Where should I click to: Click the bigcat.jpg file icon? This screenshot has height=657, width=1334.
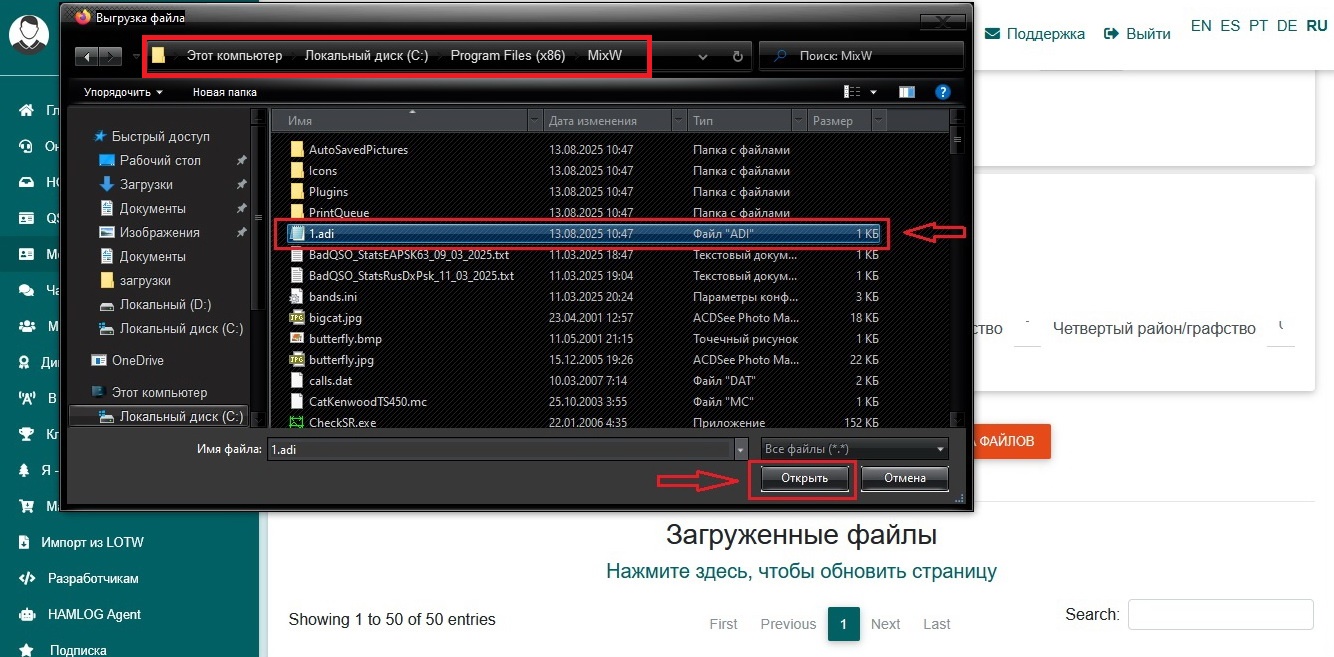tap(296, 317)
